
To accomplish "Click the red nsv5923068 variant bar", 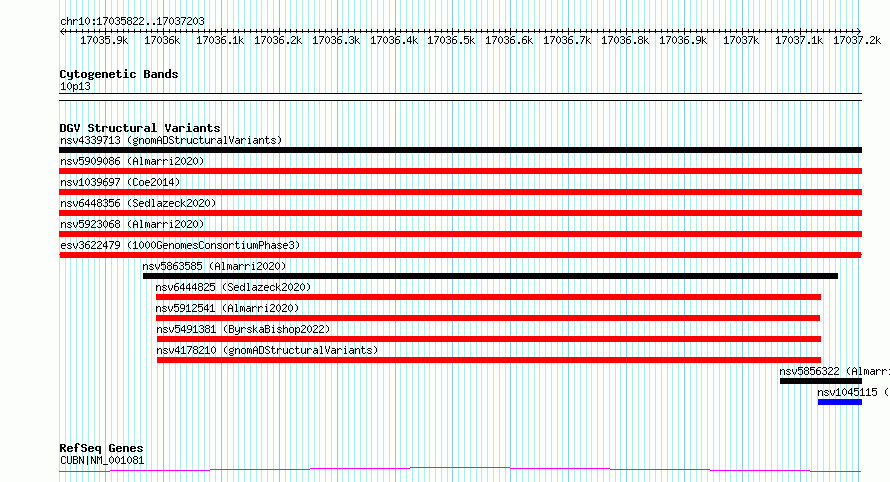I will pyautogui.click(x=460, y=234).
